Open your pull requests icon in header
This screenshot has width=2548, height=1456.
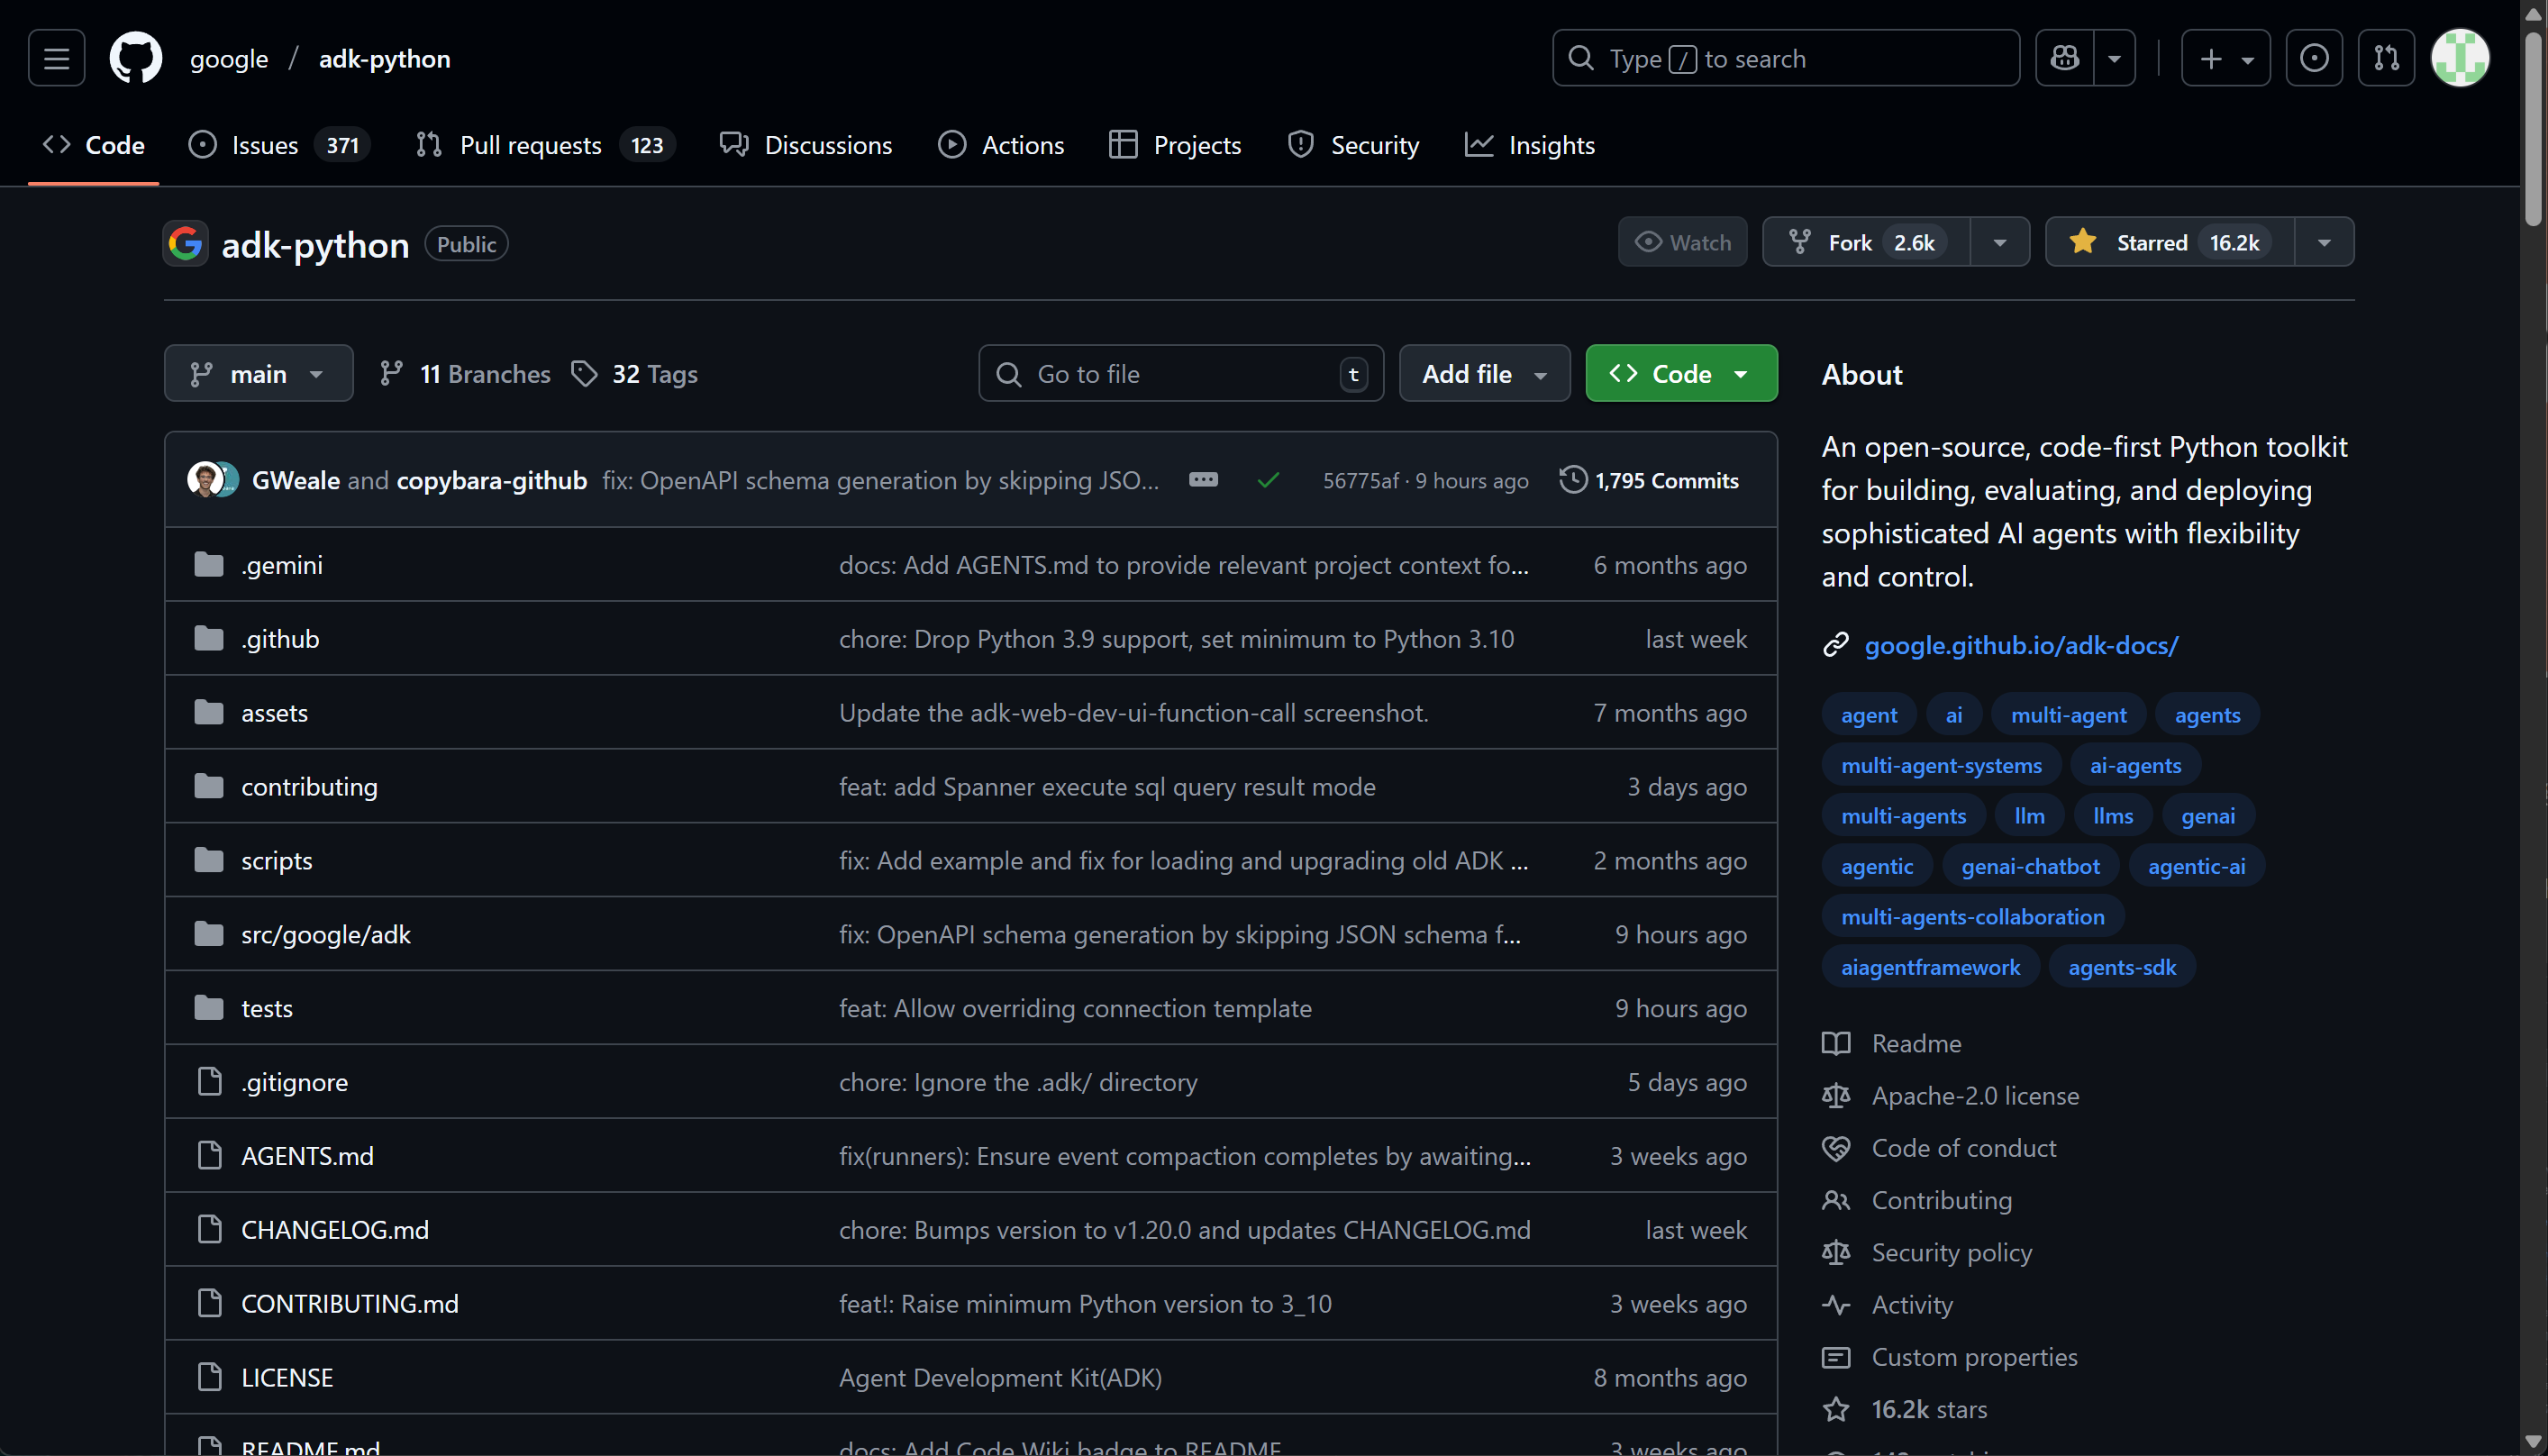click(2386, 58)
